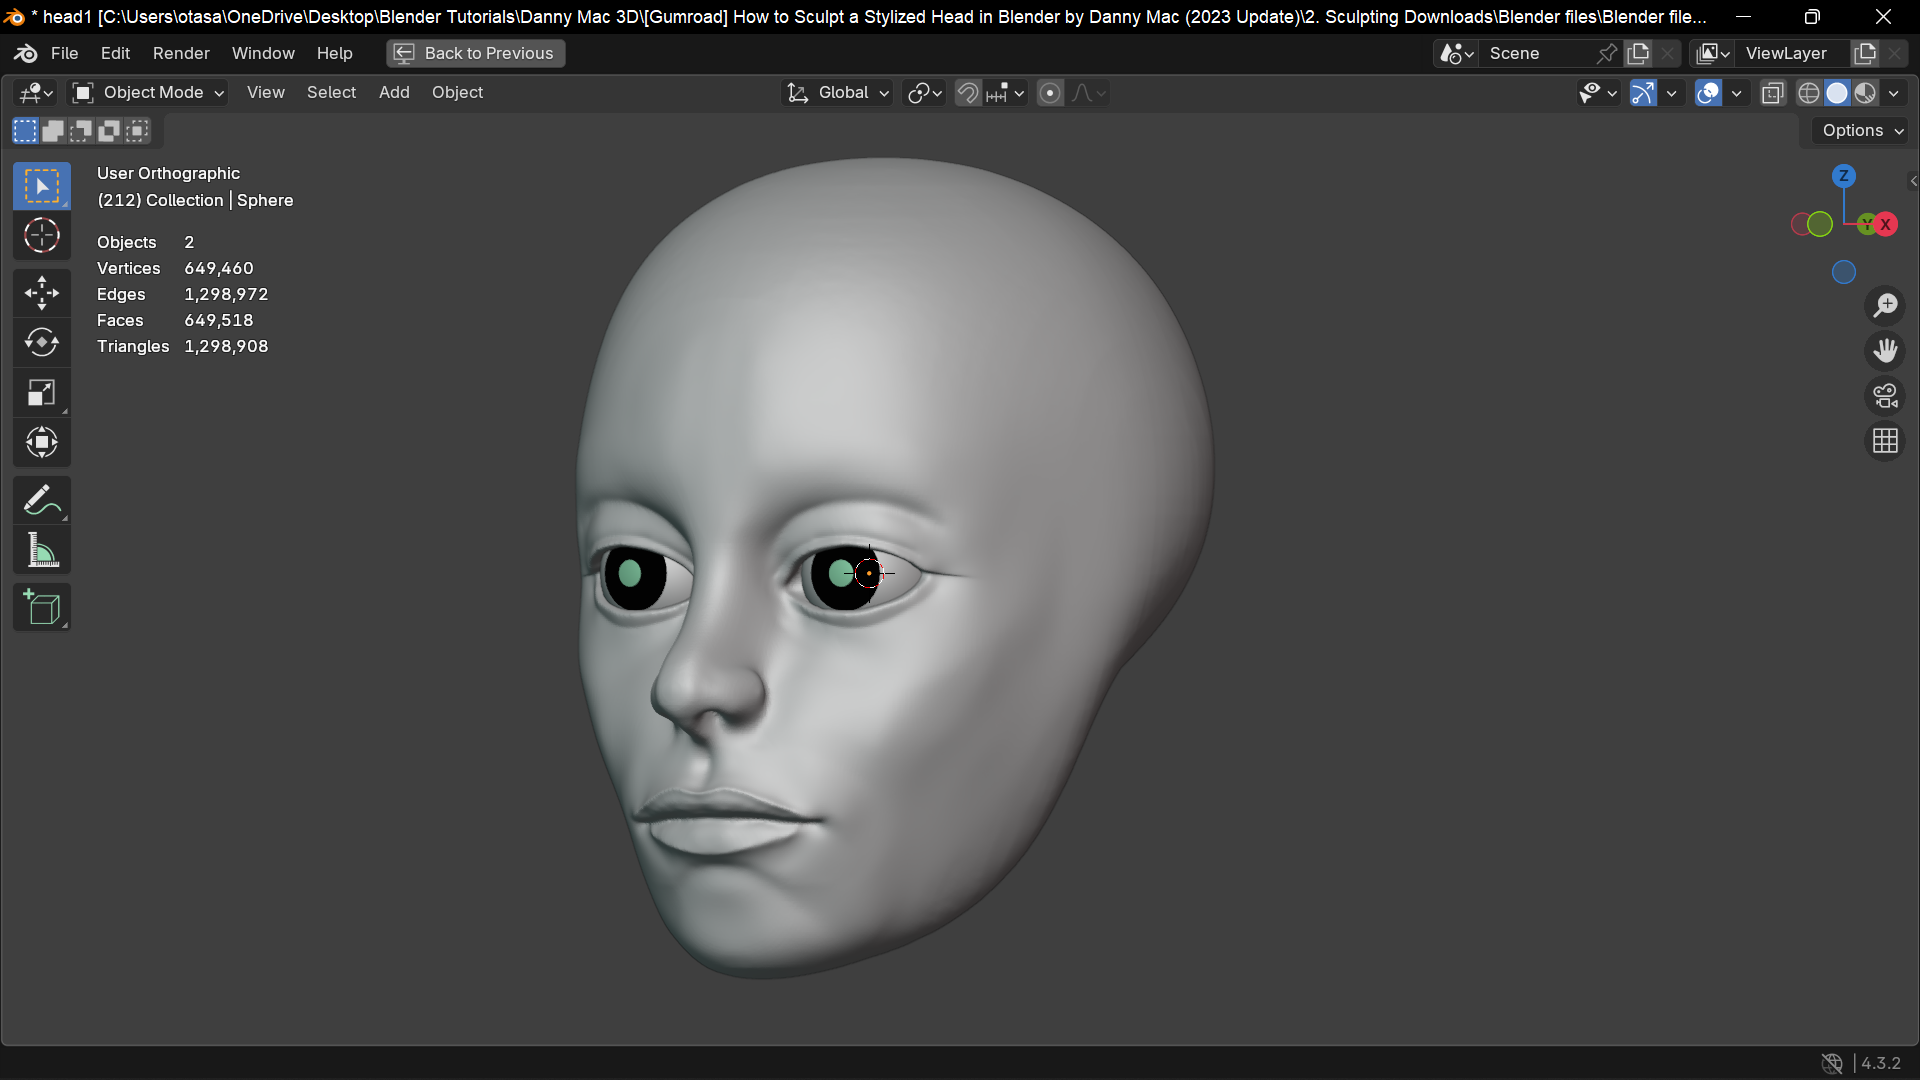Open the shading options dropdown arrow
This screenshot has height=1080, width=1920.
pyautogui.click(x=1894, y=93)
